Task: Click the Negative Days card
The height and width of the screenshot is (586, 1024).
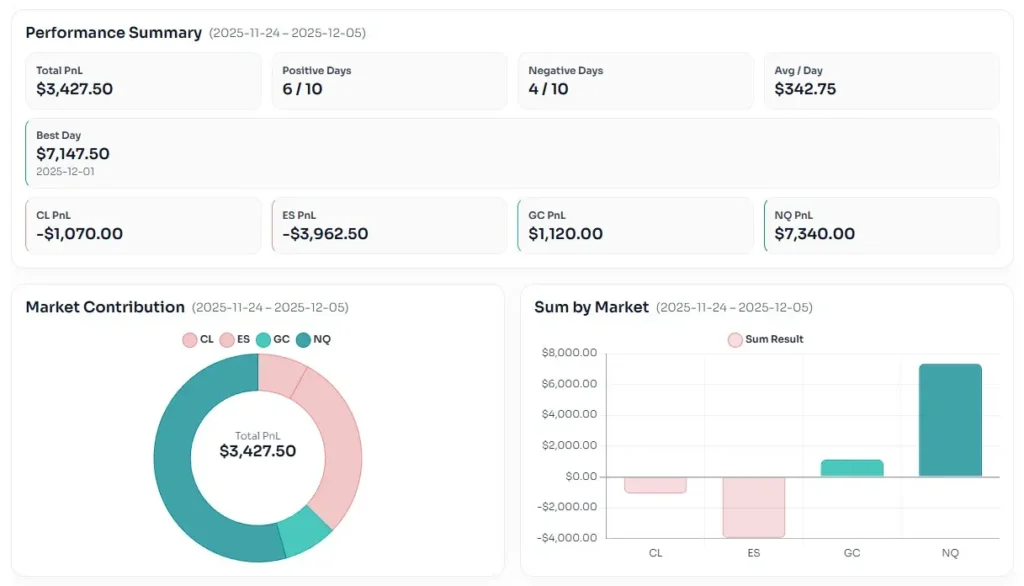Action: coord(635,81)
